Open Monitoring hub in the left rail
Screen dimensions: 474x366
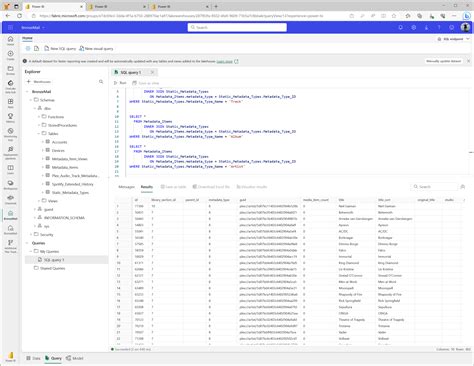point(10,134)
